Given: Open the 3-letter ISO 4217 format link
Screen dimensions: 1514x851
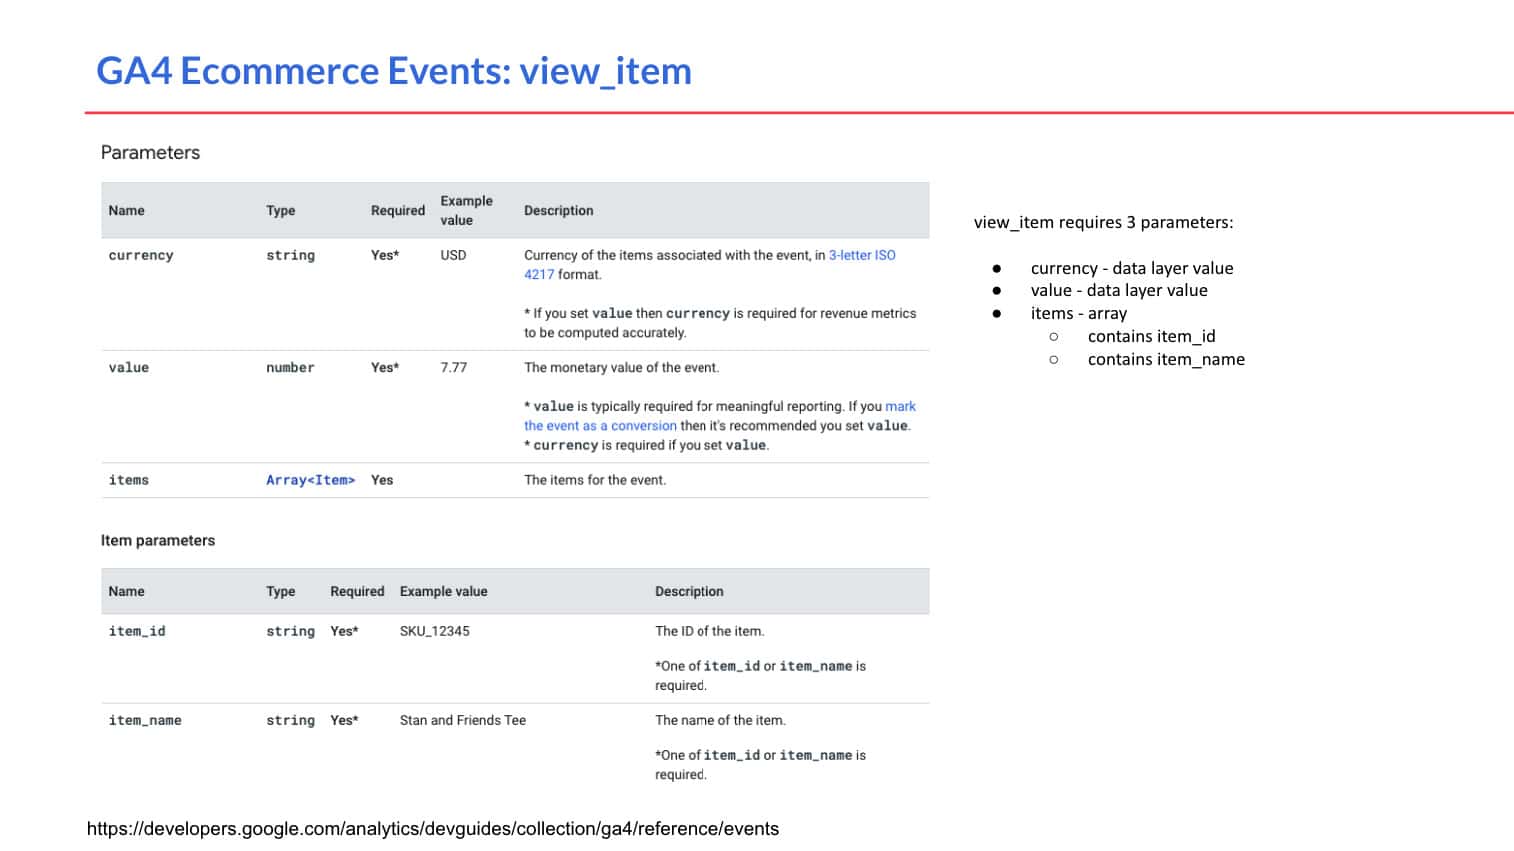Looking at the screenshot, I should [x=862, y=255].
